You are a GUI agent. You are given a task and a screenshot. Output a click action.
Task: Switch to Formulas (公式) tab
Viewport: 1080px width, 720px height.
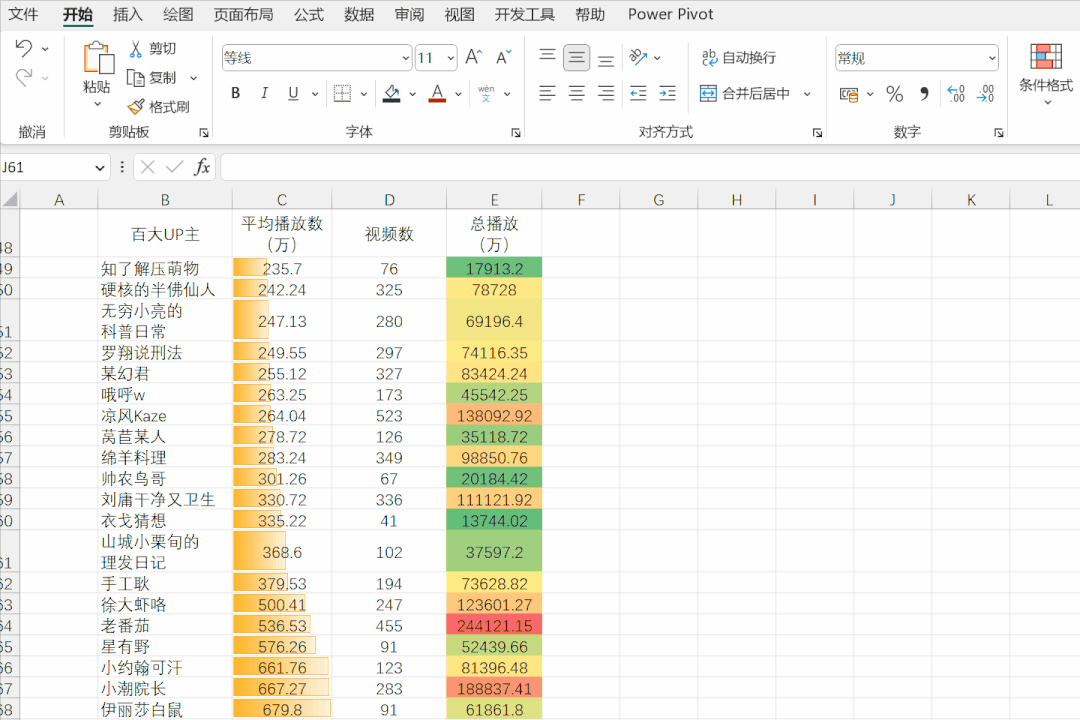[x=309, y=14]
